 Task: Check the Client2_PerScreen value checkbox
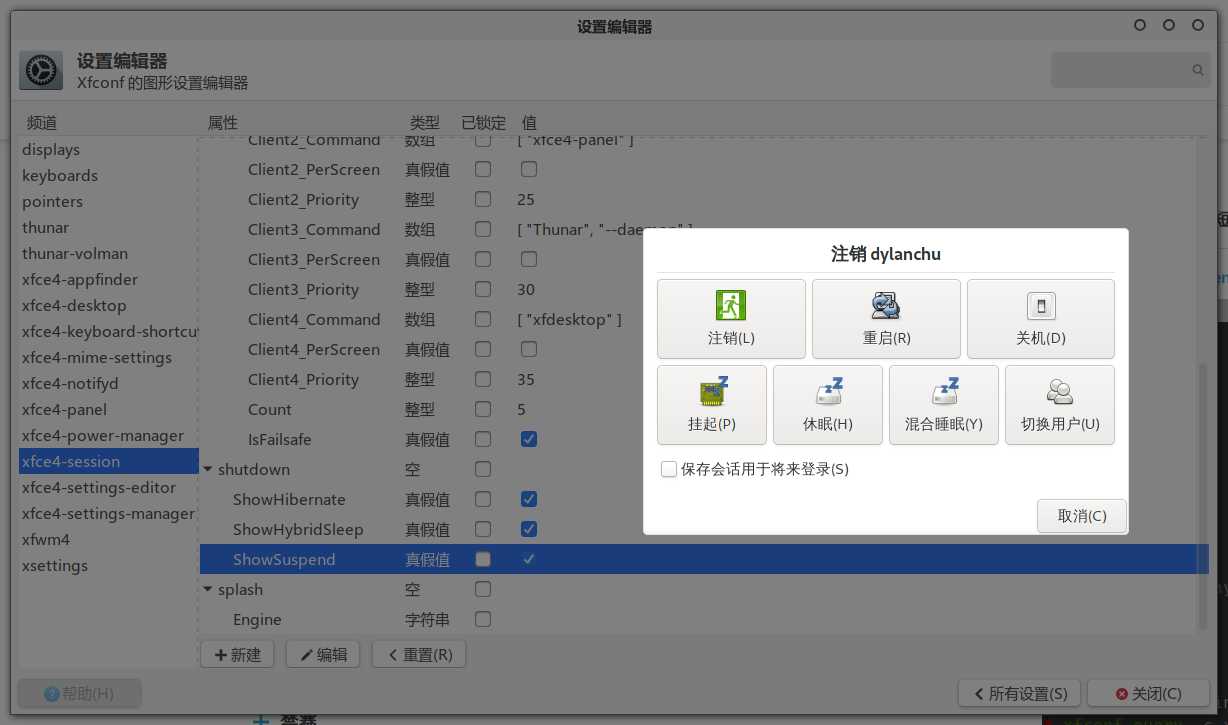tap(529, 169)
